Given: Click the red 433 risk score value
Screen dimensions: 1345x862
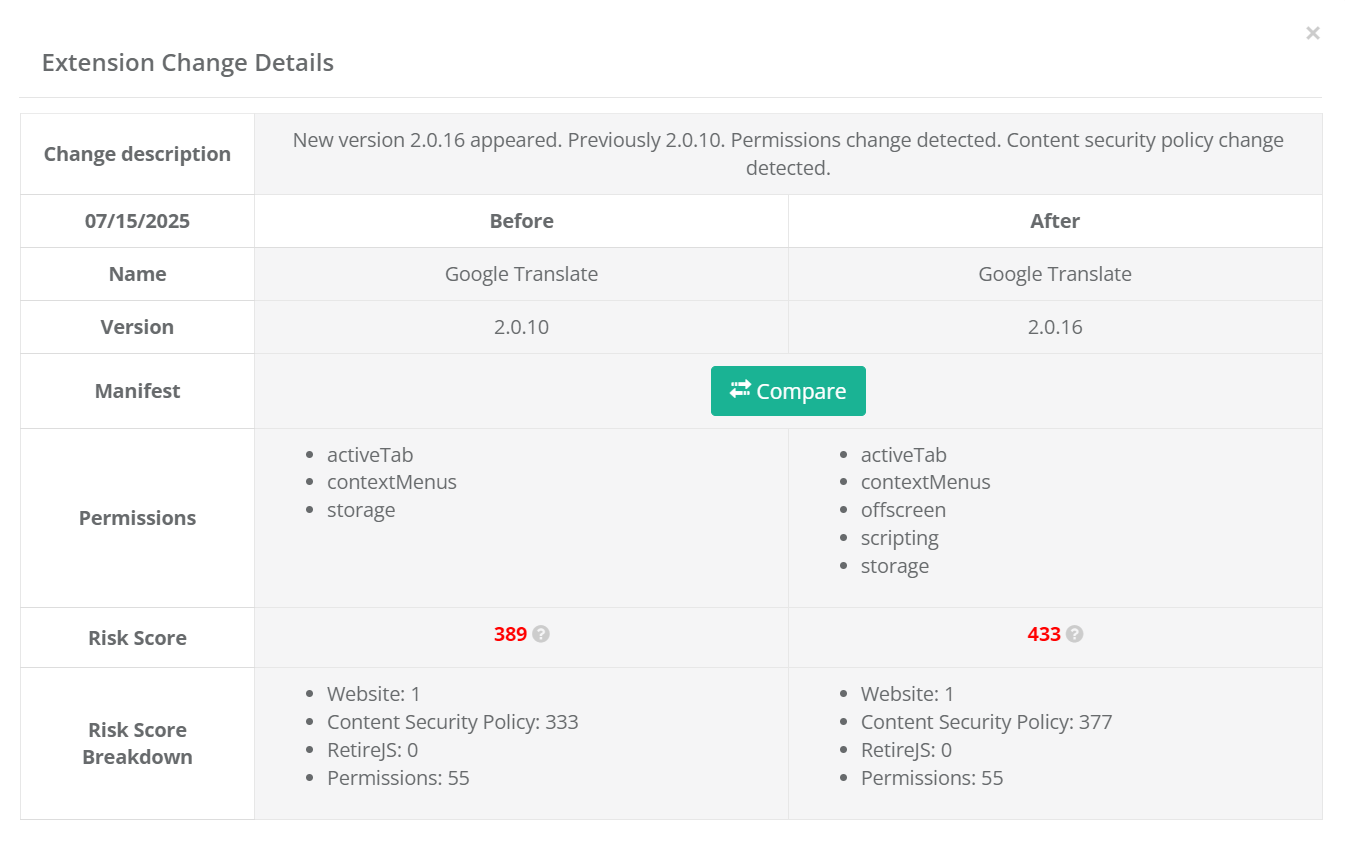Looking at the screenshot, I should (1043, 634).
